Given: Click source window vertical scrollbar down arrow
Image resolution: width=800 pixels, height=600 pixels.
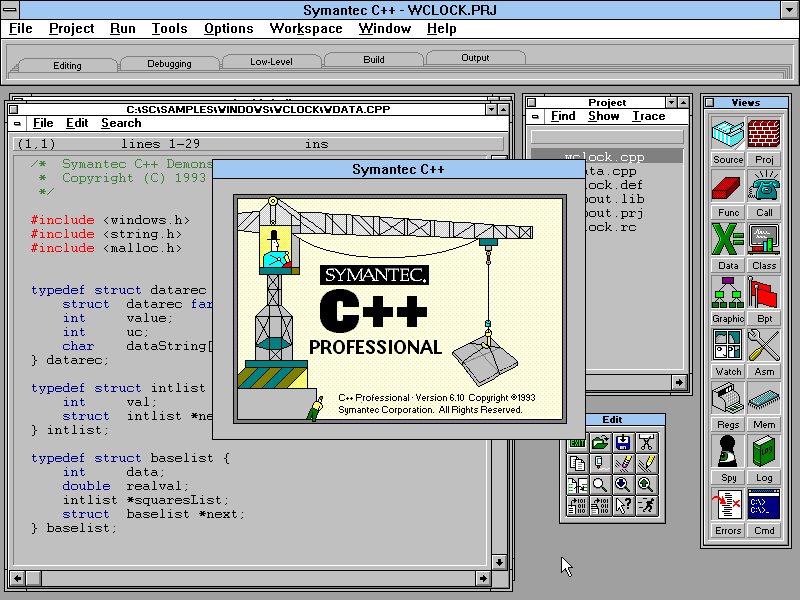Looking at the screenshot, I should [x=499, y=562].
